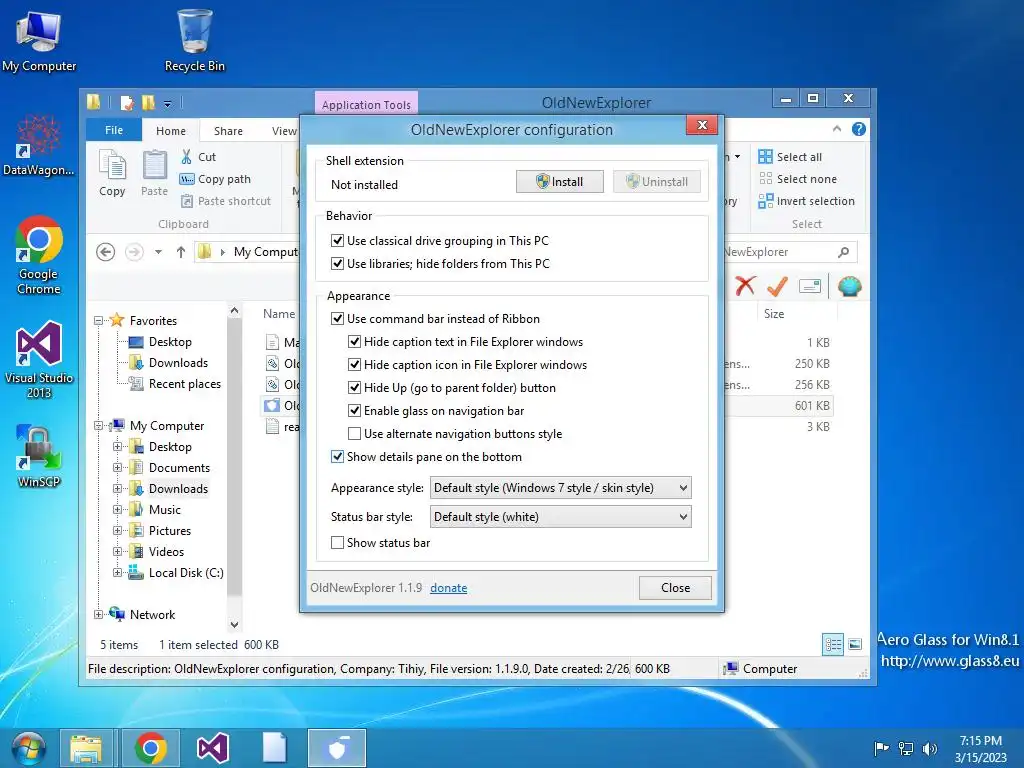
Task: Open the Application Tools contextual tab
Action: click(366, 104)
